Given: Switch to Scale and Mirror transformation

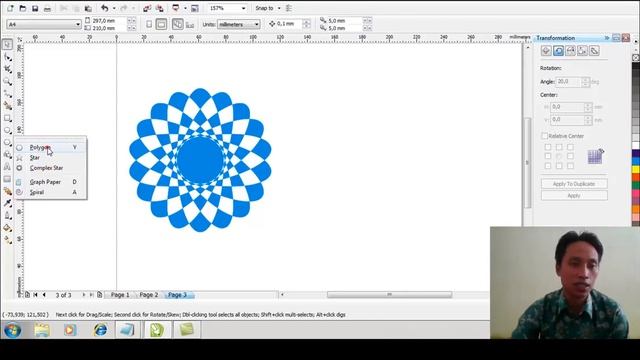Looking at the screenshot, I should click(570, 51).
